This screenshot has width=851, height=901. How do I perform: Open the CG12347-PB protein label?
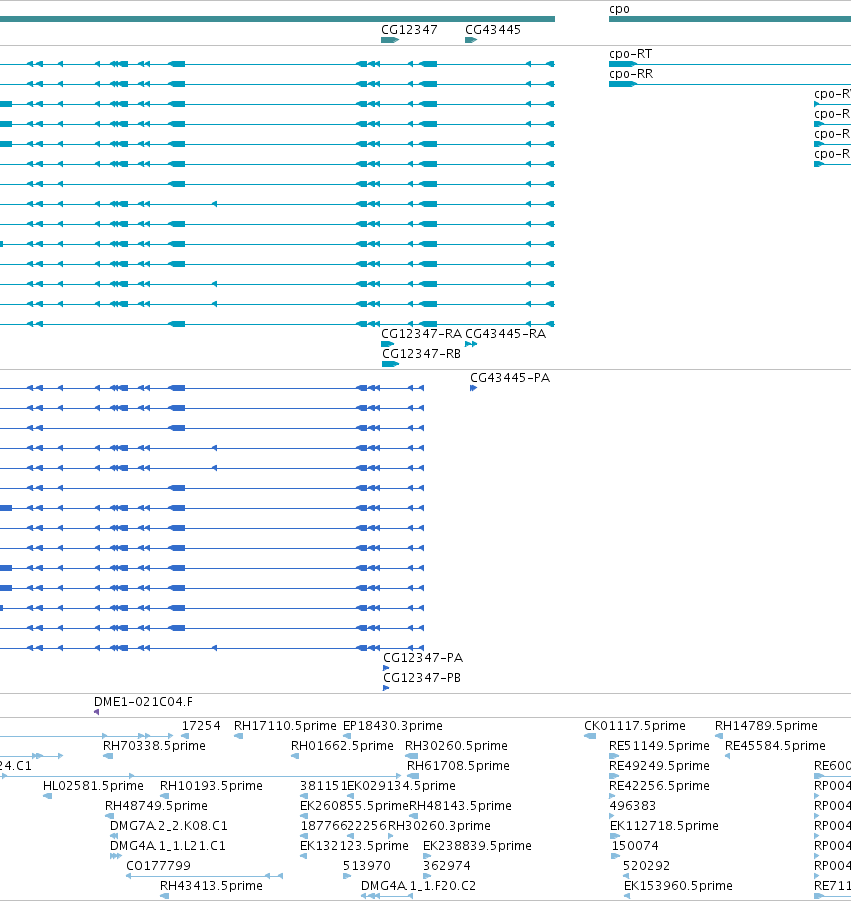tap(422, 678)
